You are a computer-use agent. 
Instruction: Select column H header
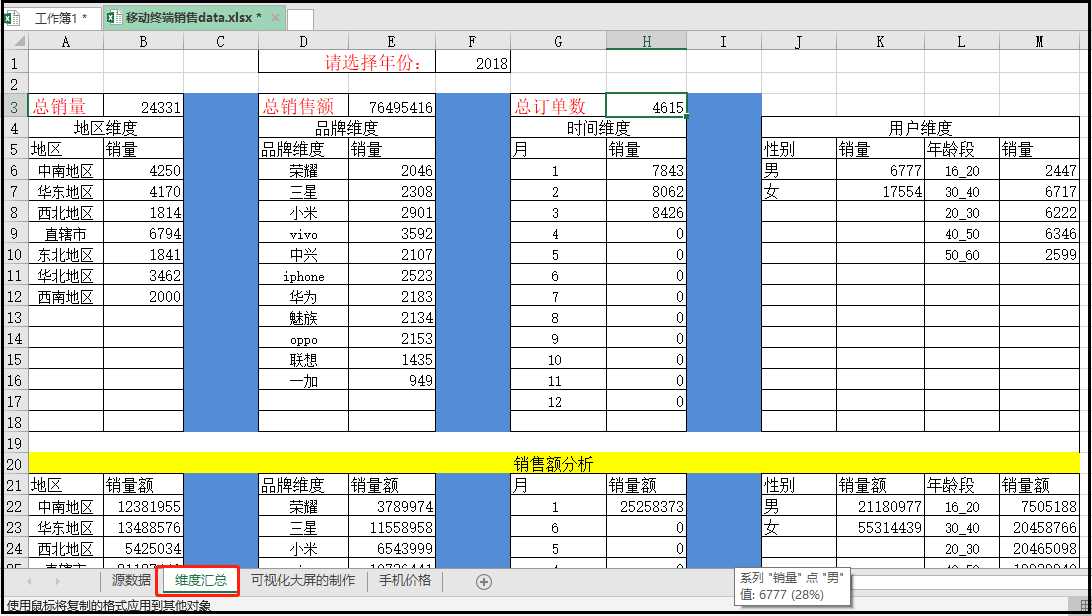(646, 41)
